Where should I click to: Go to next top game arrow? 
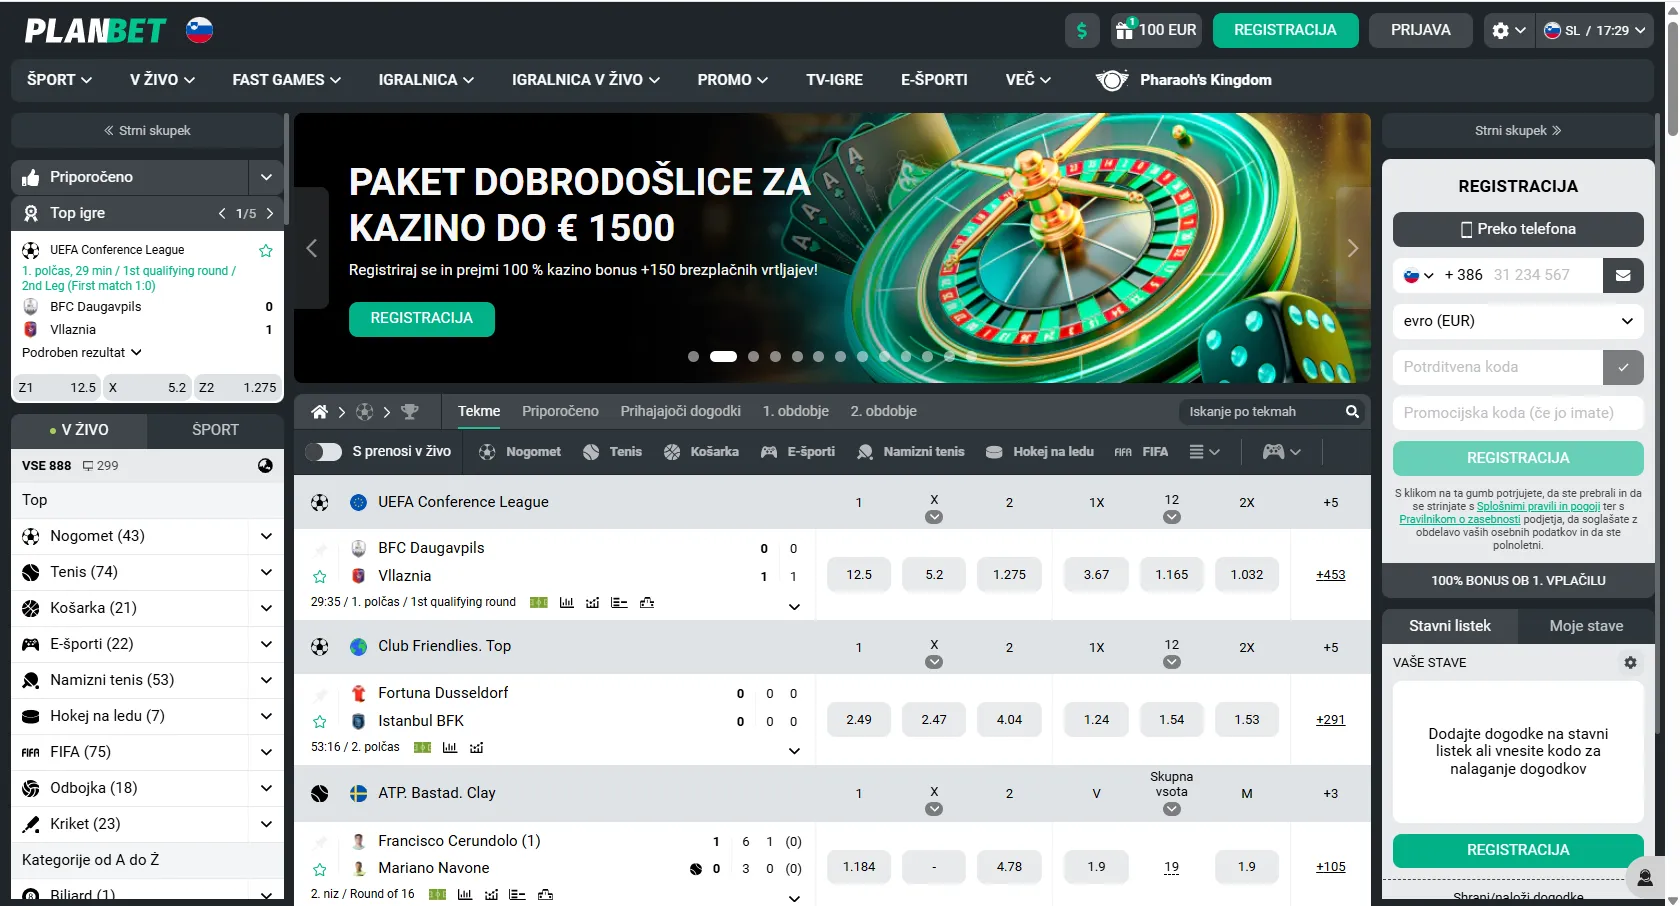pos(270,213)
